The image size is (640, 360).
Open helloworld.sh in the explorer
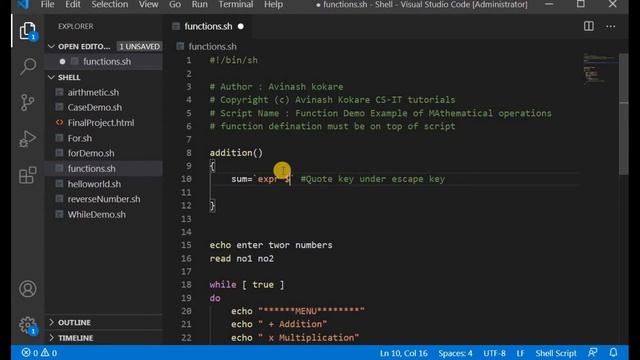(x=94, y=184)
